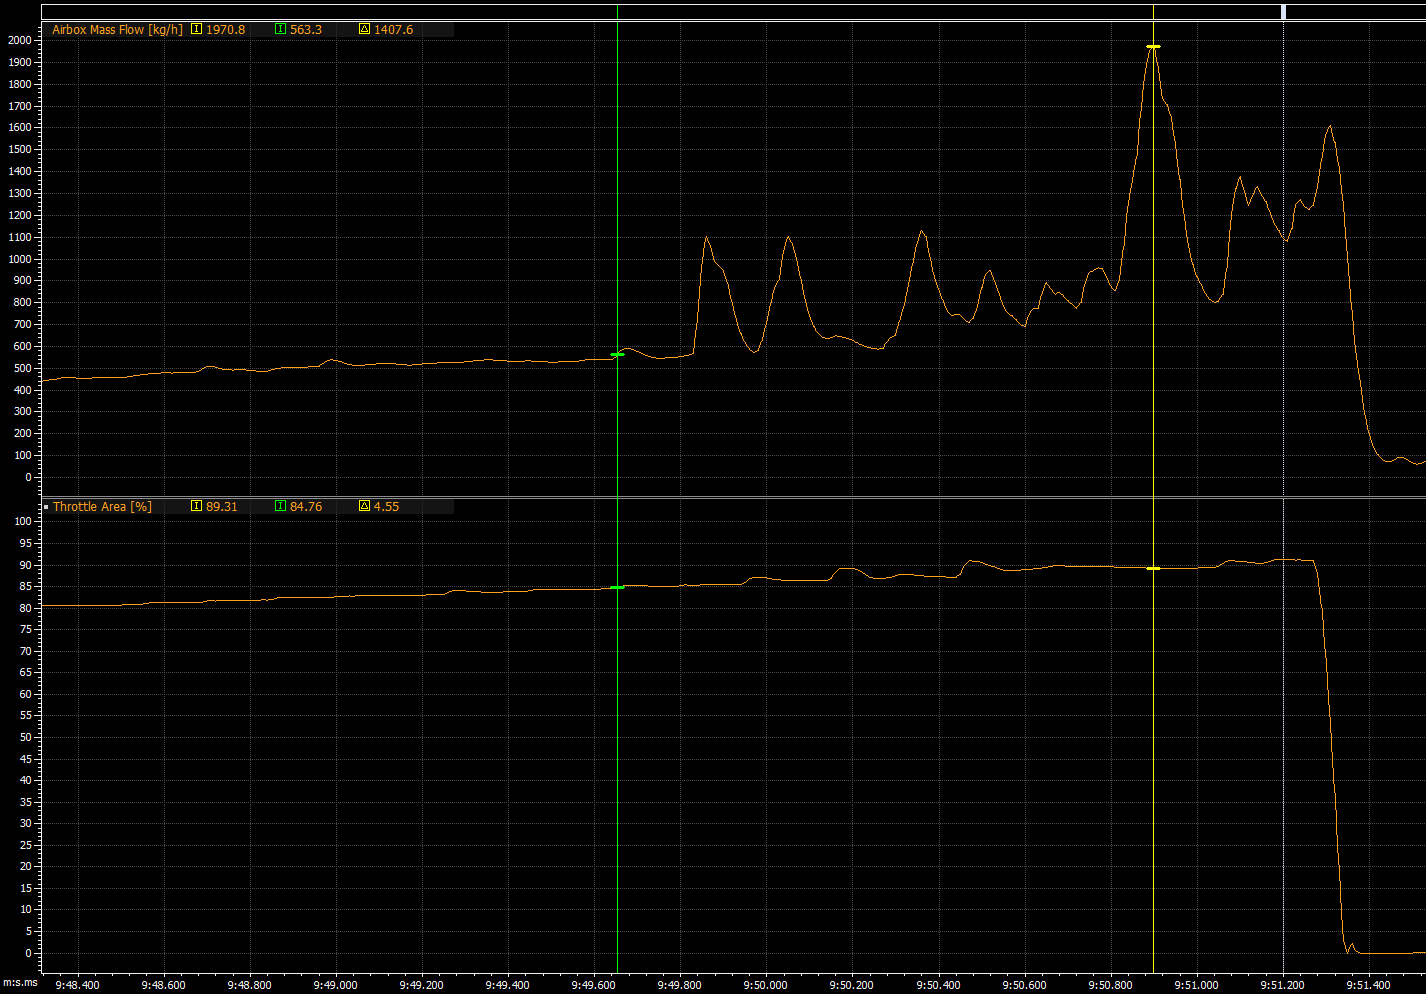Viewport: 1426px width, 994px height.
Task: Click the Throttle Area channel label
Action: (x=102, y=507)
